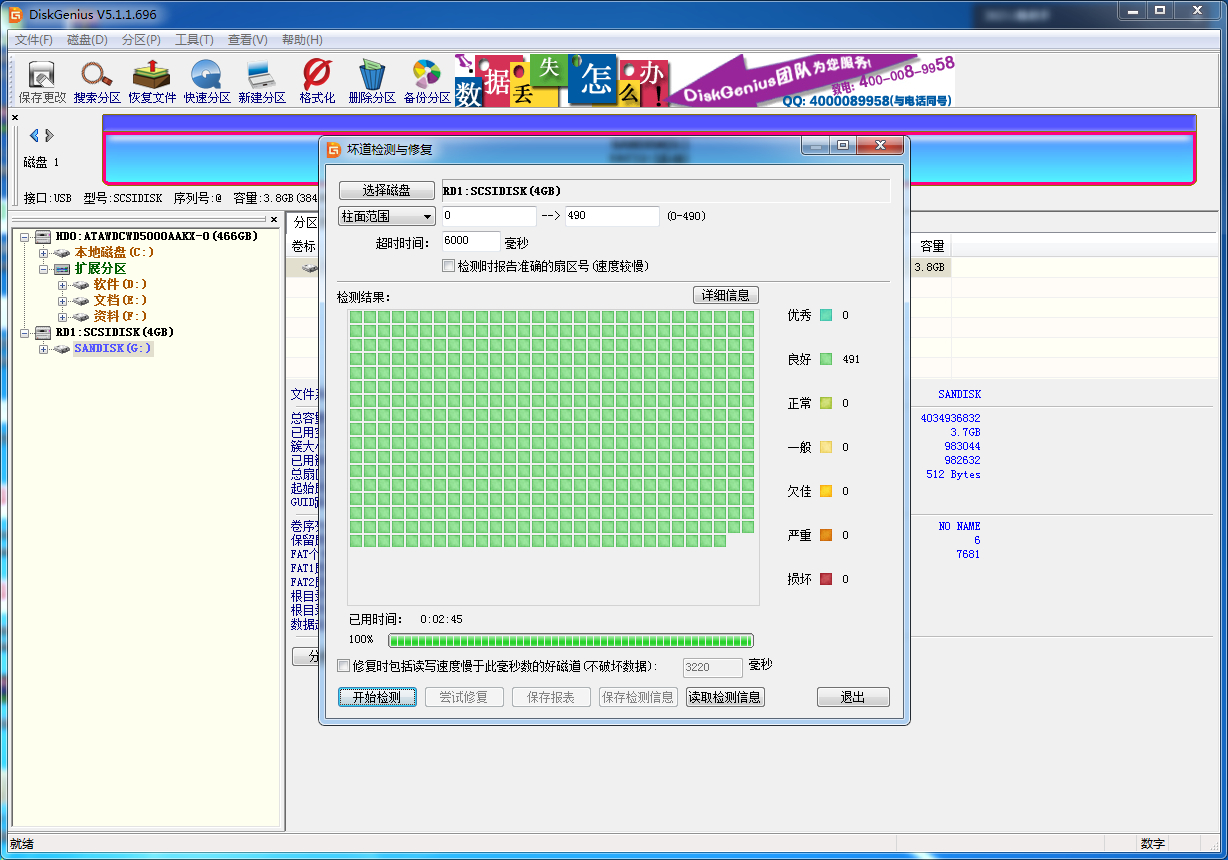Image resolution: width=1228 pixels, height=860 pixels.
Task: Open the 分区(P) menu
Action: 141,40
